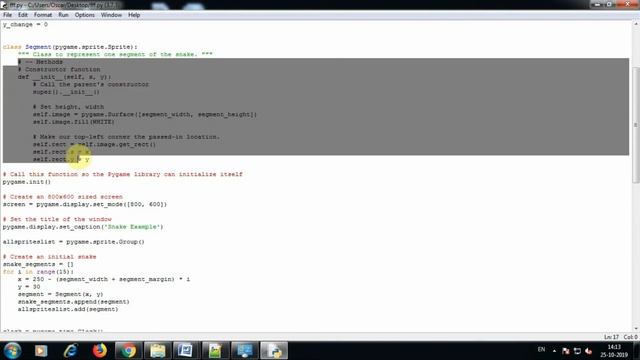Click the 'Col: 0' status indicator
Viewport: 640px width, 360px height.
click(x=630, y=337)
